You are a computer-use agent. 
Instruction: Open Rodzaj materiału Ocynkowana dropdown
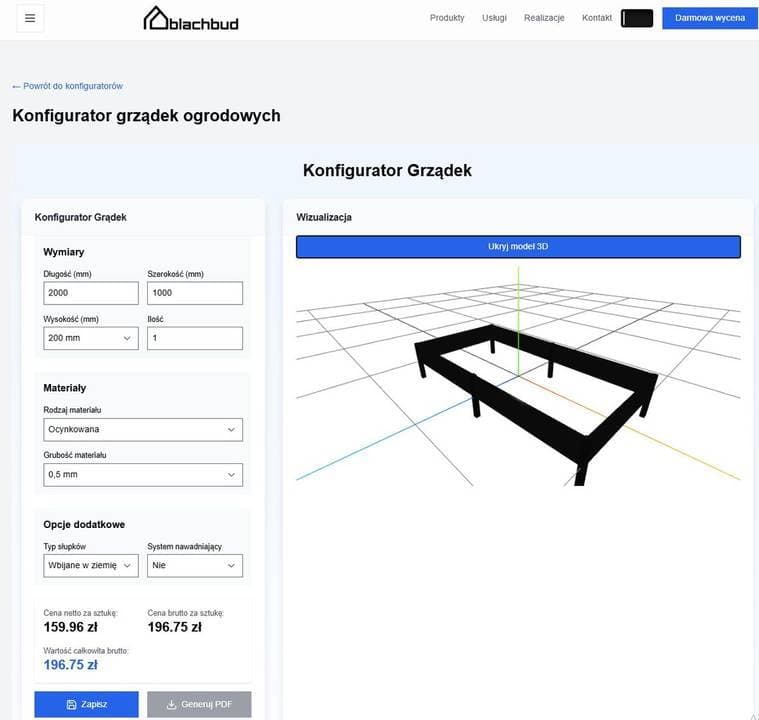(143, 429)
